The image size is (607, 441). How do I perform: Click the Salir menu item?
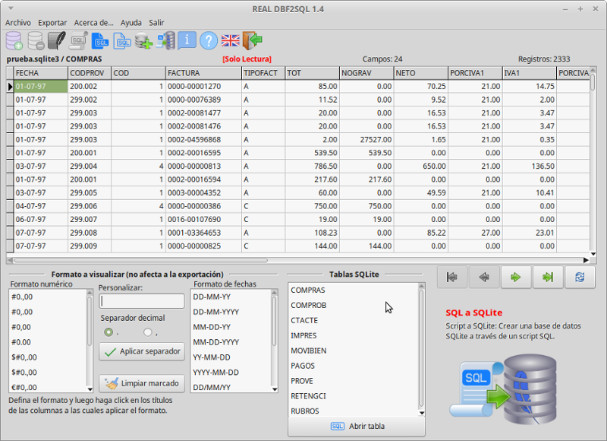[x=156, y=22]
